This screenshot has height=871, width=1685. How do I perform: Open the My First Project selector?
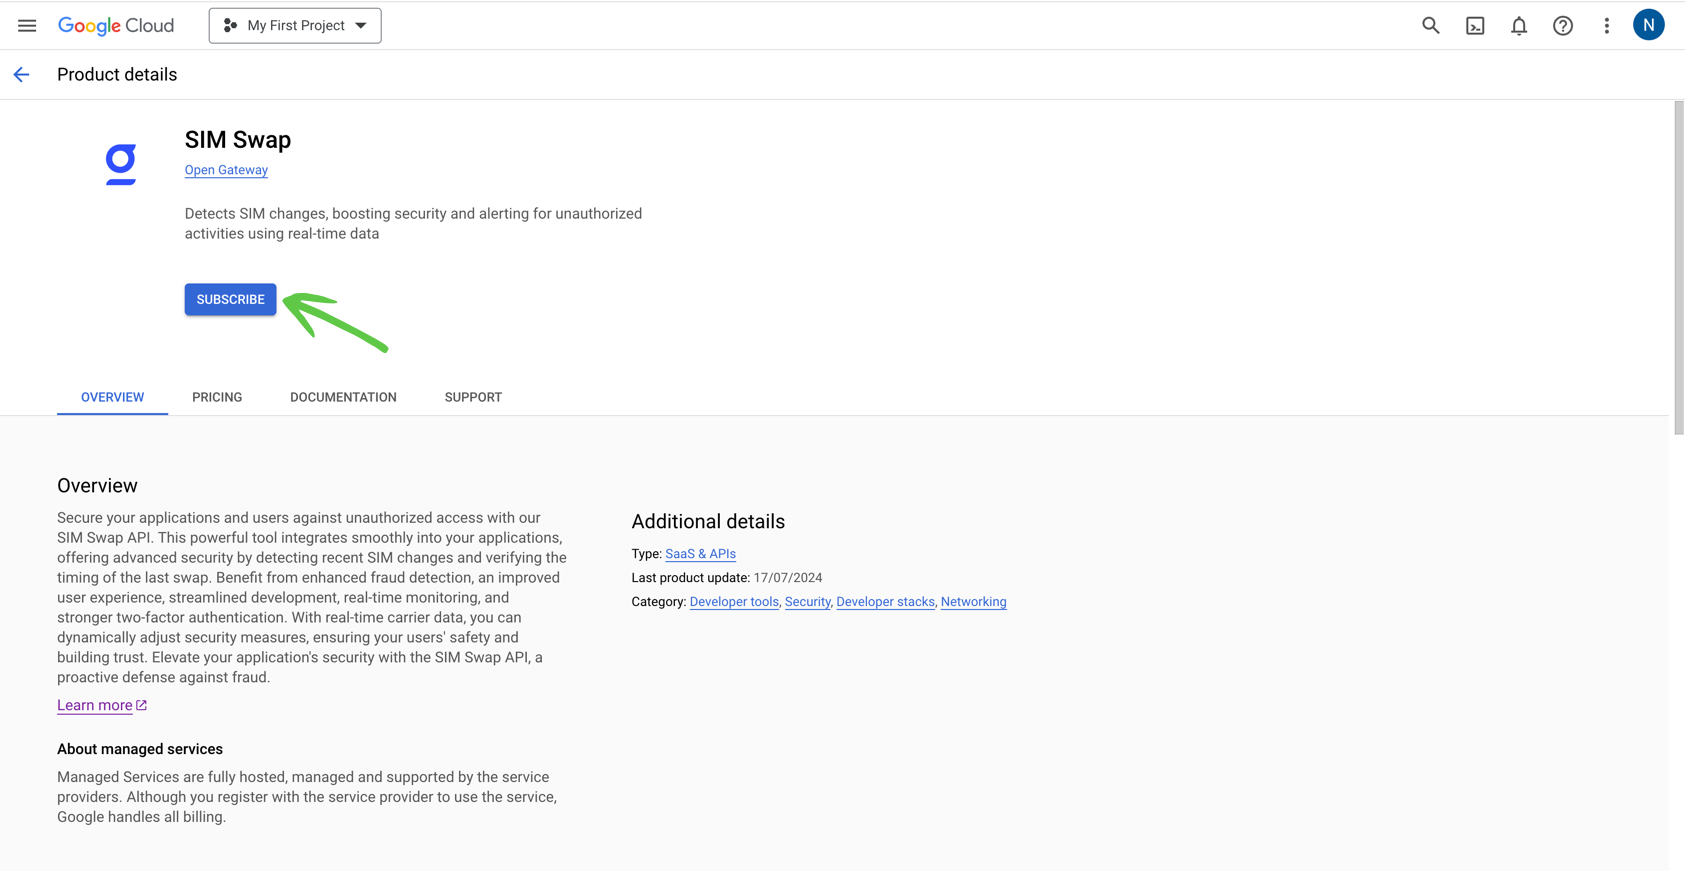[295, 25]
